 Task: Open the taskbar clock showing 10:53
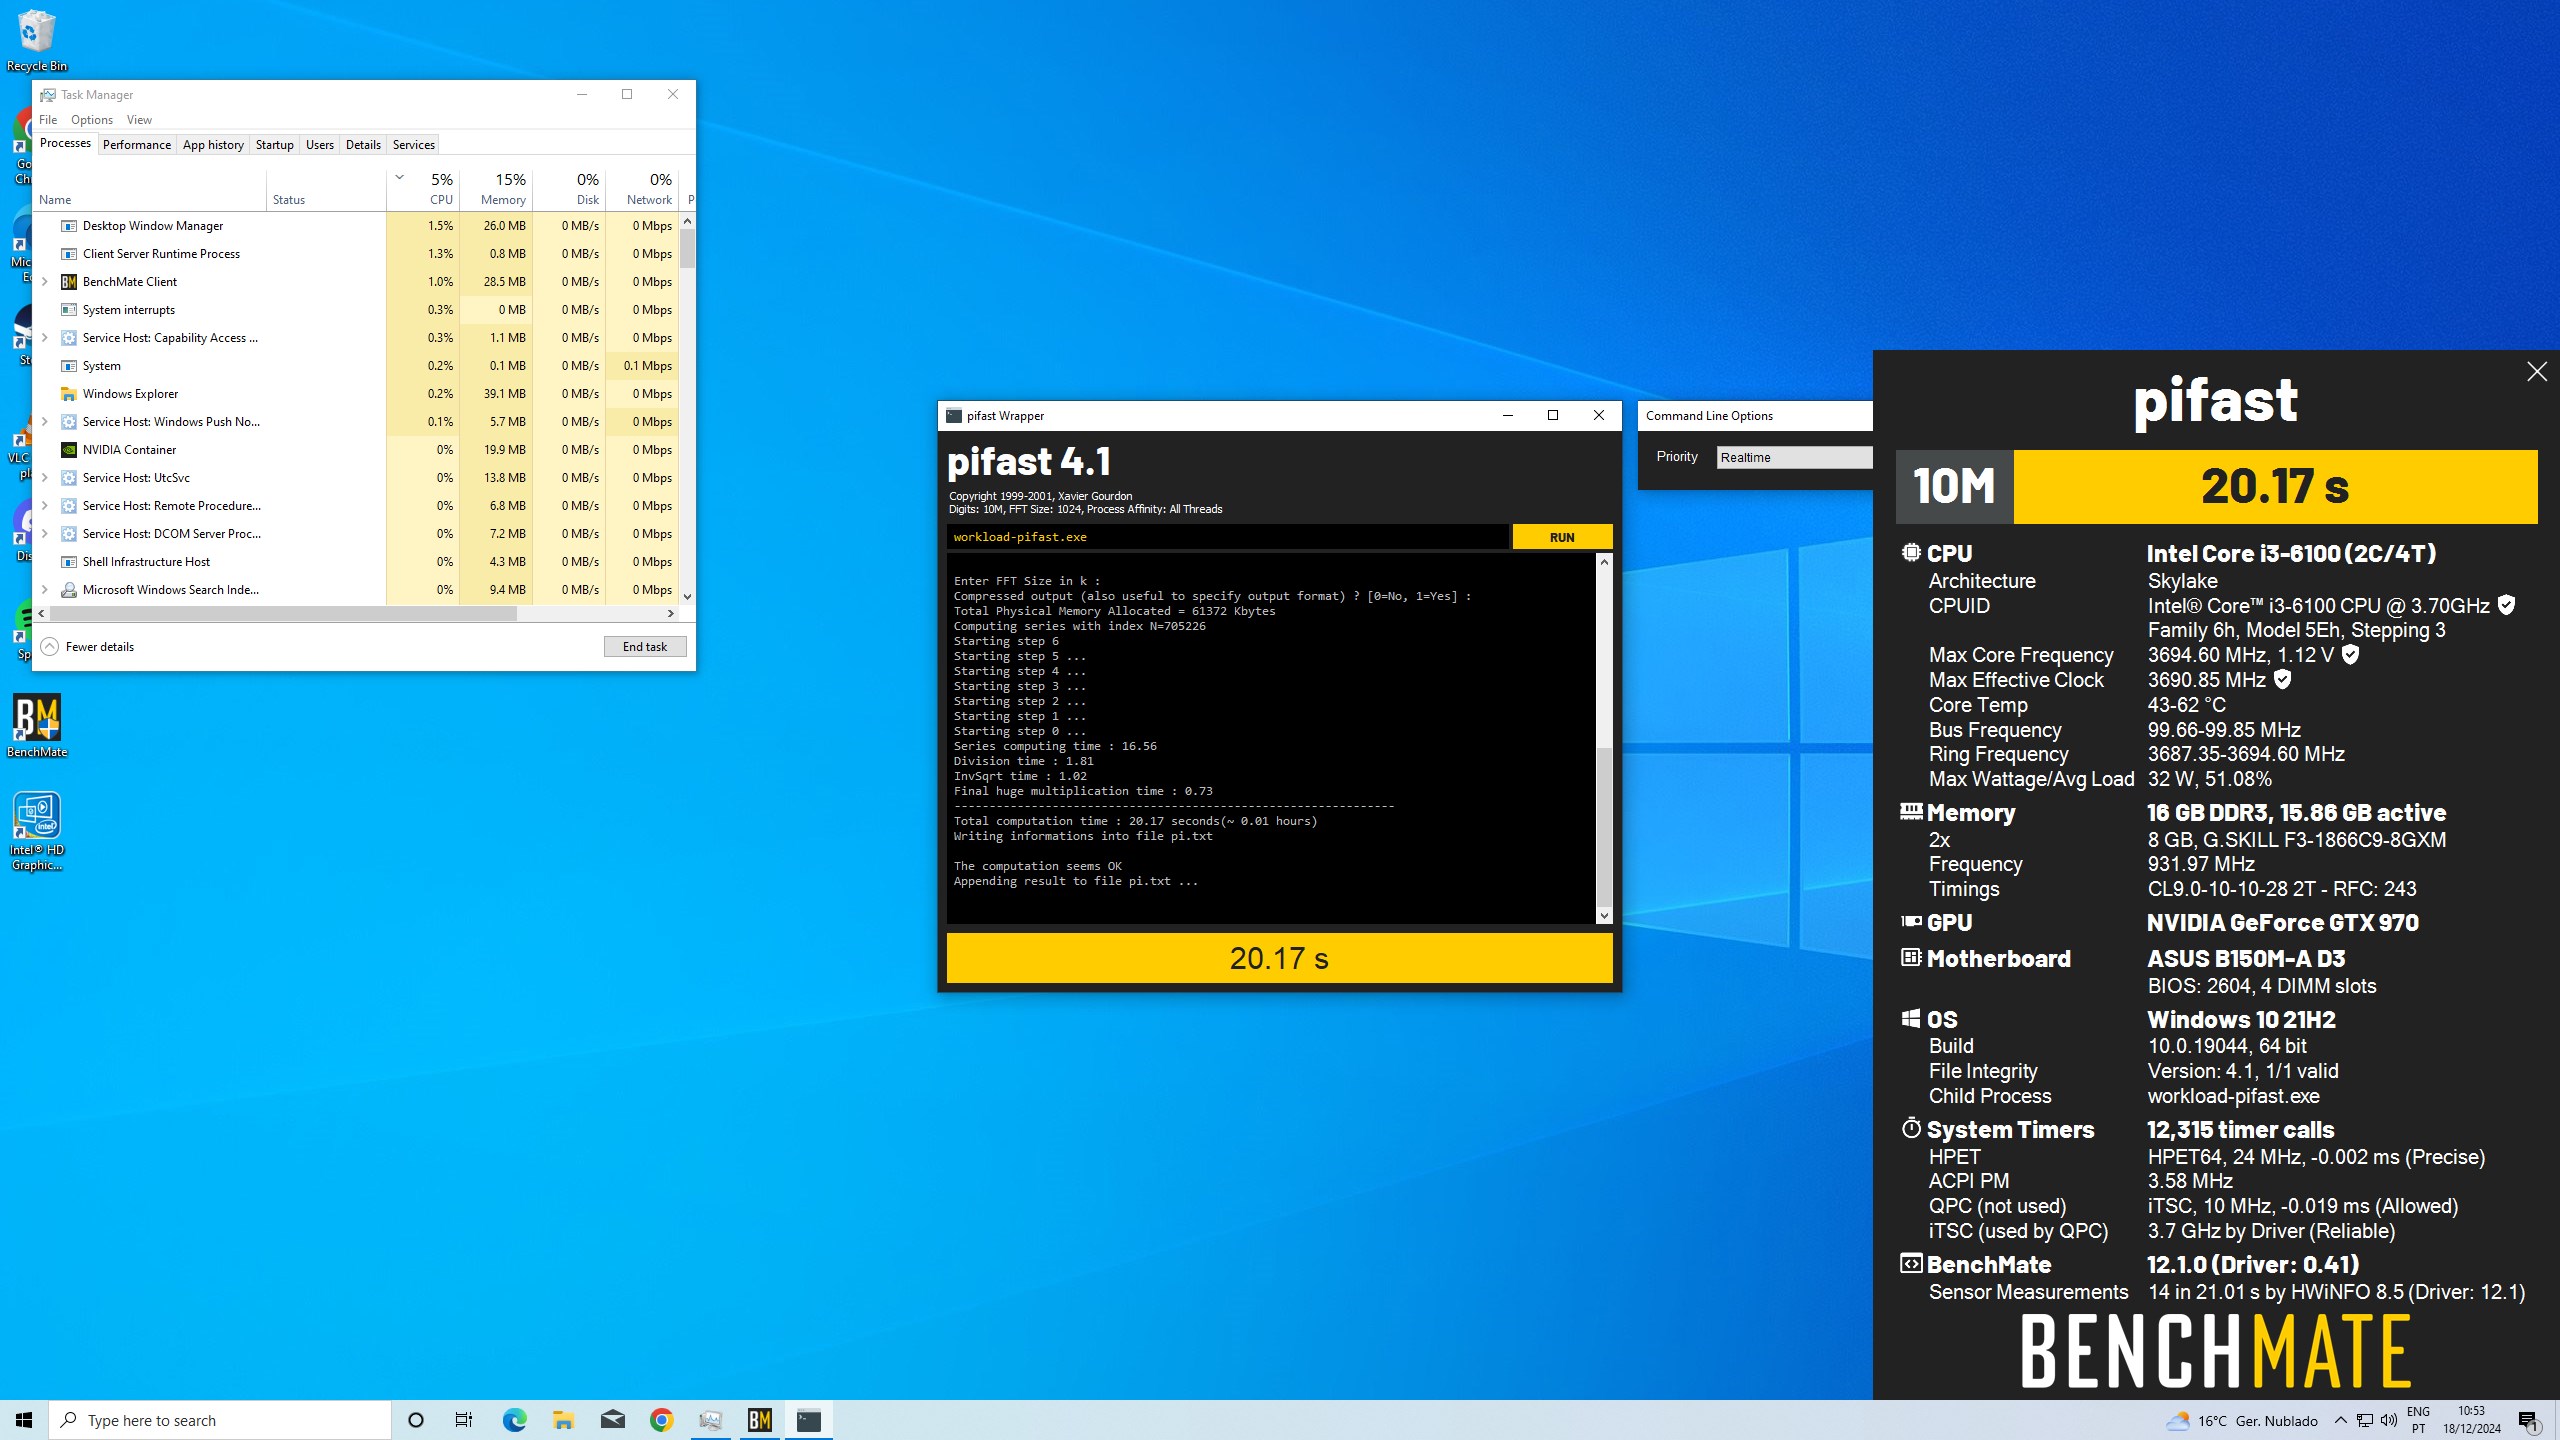2472,1420
